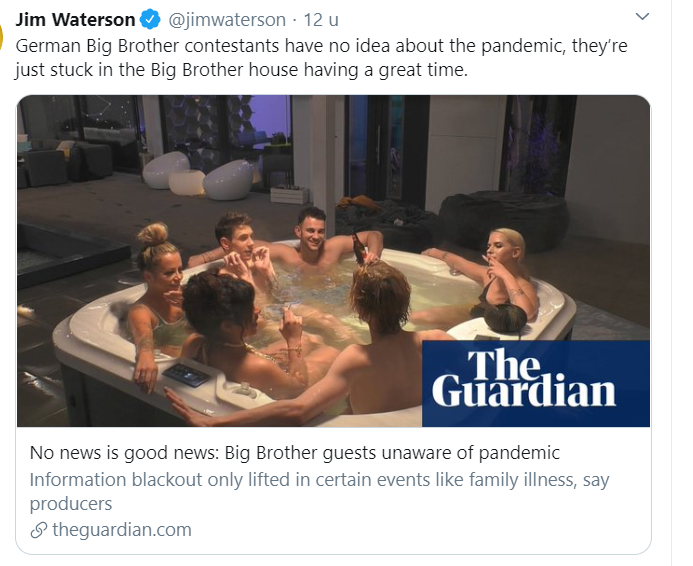Click the blue verified badge icon
The image size is (693, 566).
click(x=150, y=20)
